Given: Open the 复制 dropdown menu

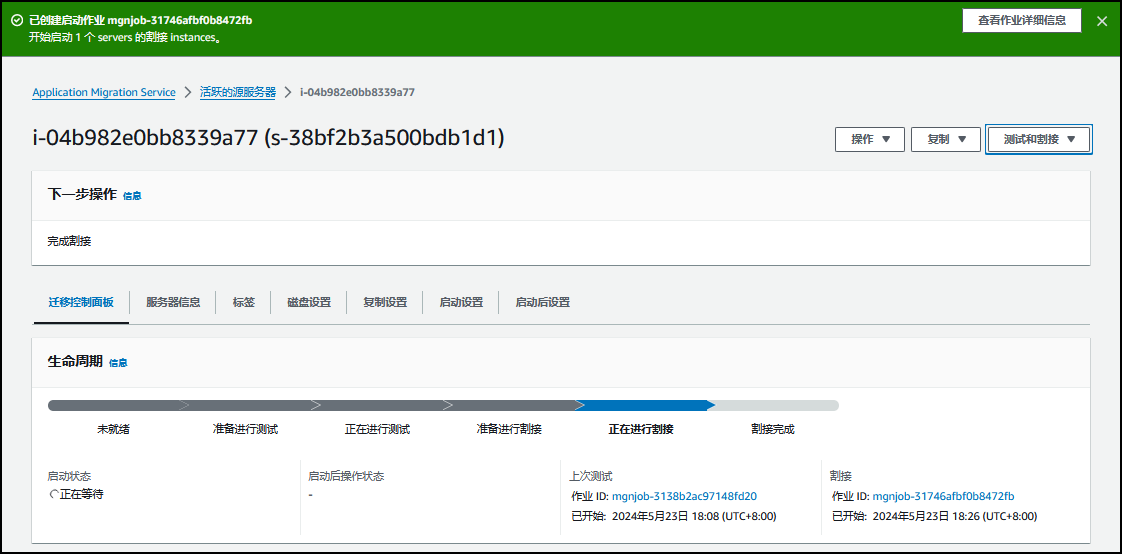Looking at the screenshot, I should coord(946,140).
